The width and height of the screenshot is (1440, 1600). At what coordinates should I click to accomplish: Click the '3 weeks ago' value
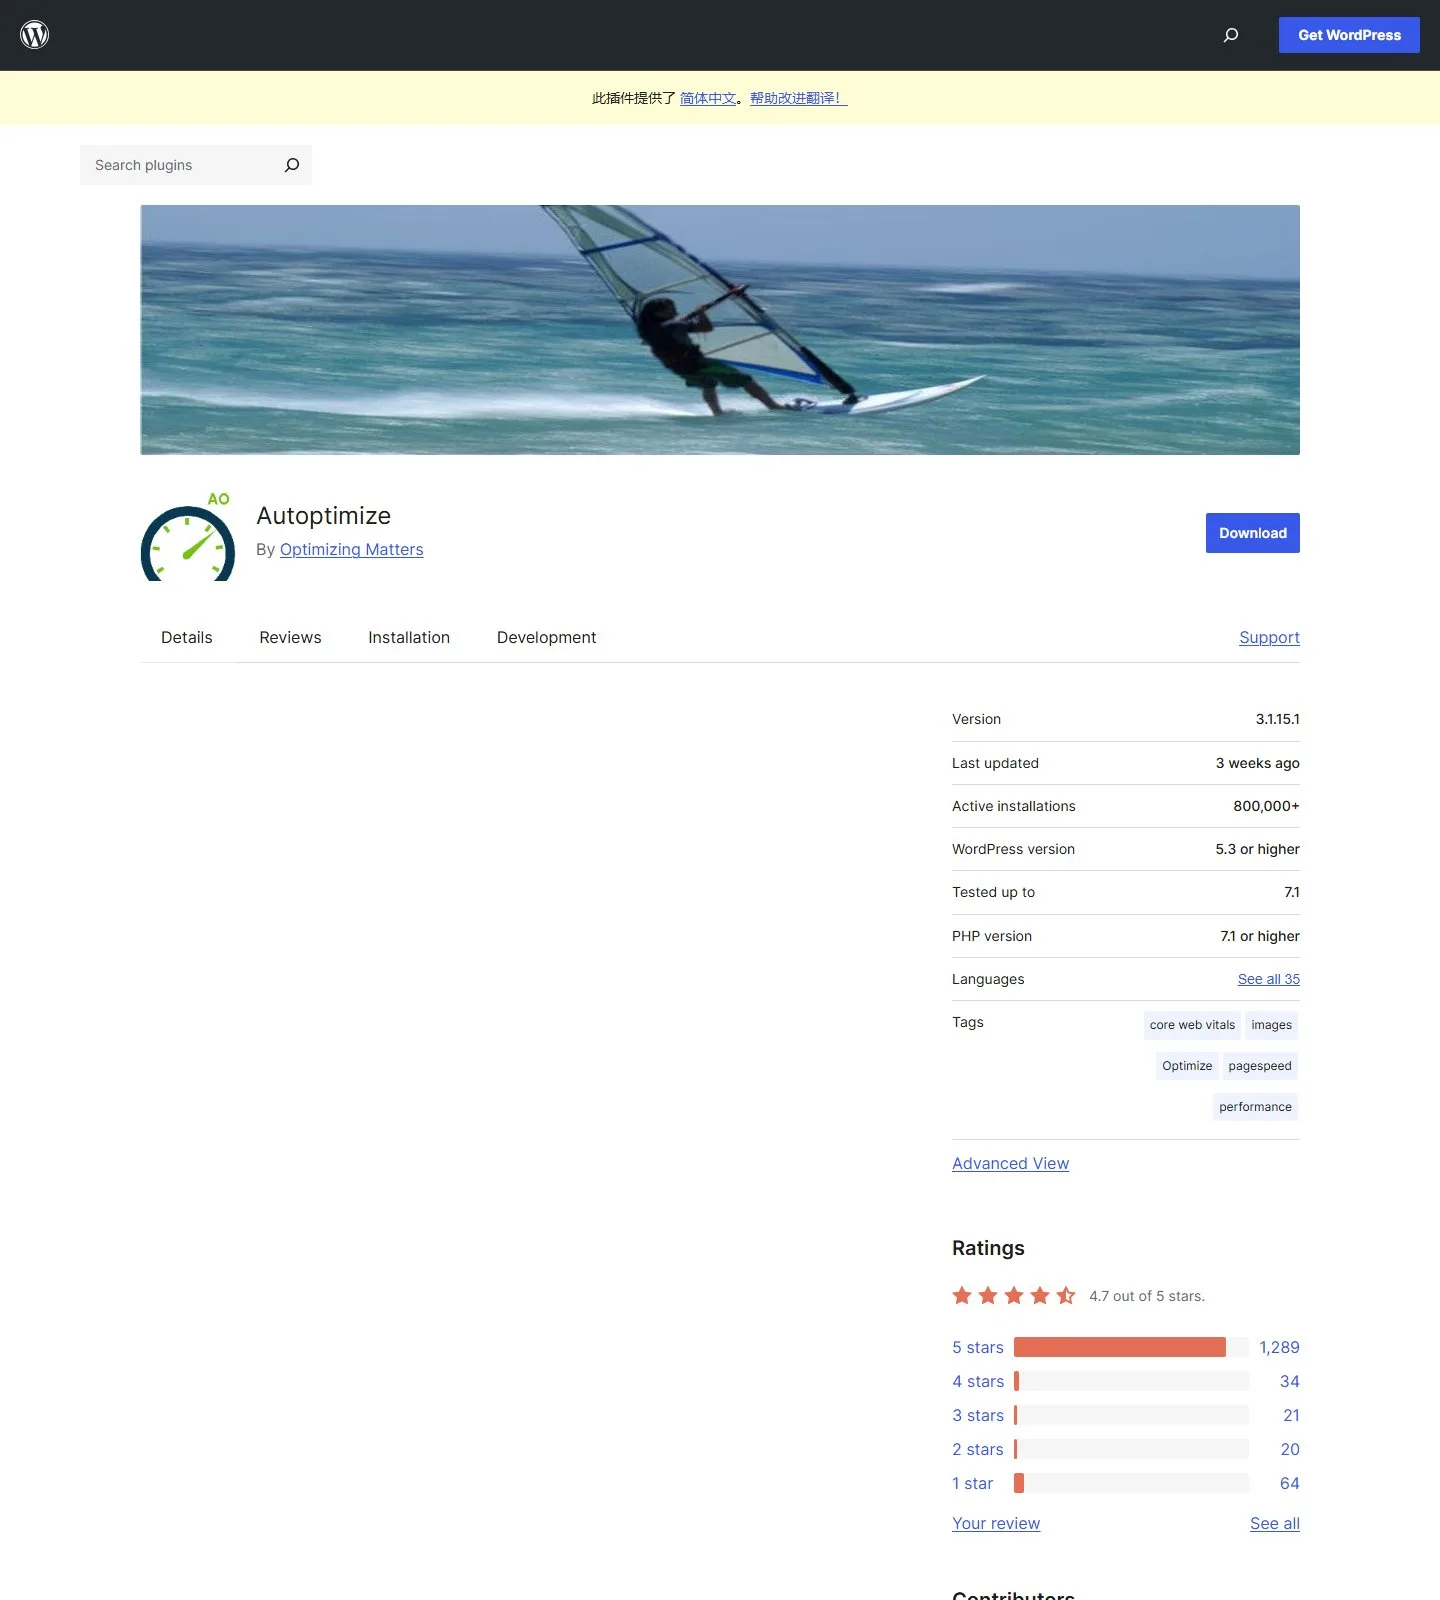click(1258, 763)
